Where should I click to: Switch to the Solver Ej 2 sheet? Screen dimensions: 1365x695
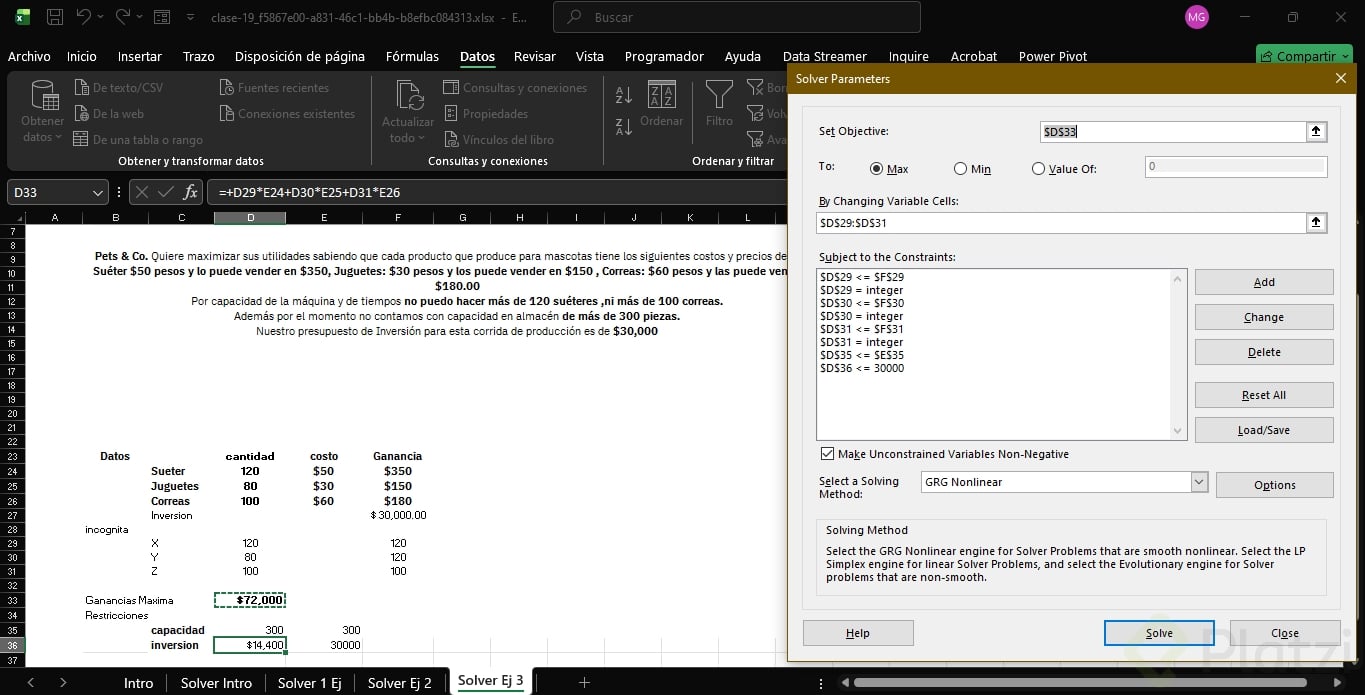tap(399, 682)
